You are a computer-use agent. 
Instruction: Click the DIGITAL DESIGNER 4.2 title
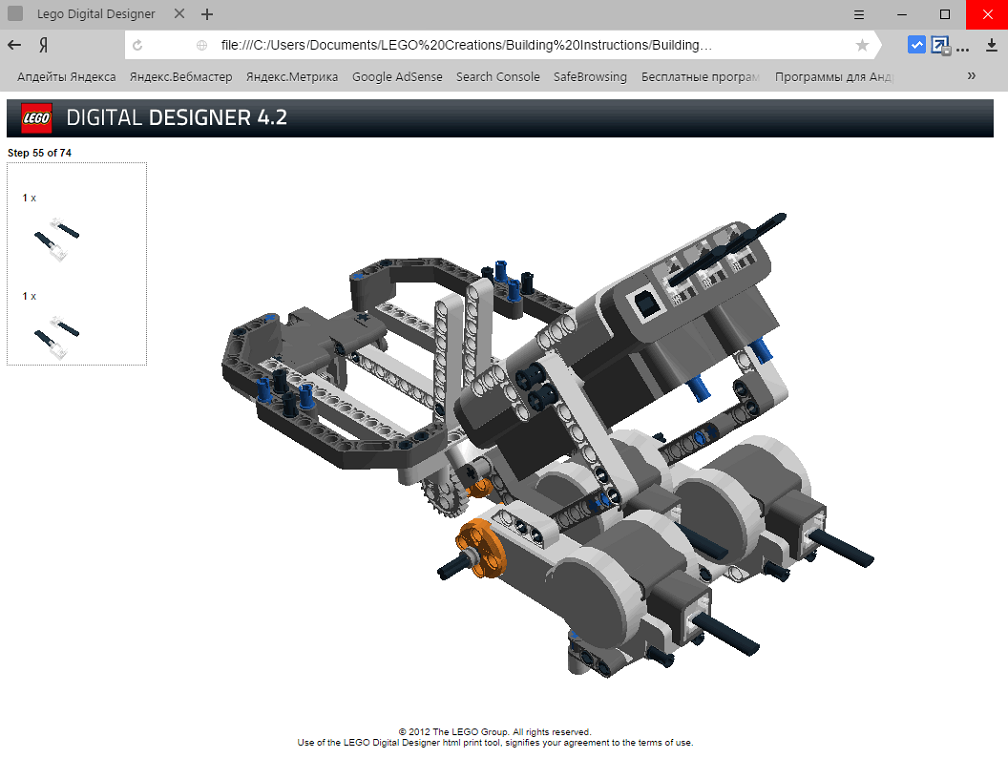177,118
